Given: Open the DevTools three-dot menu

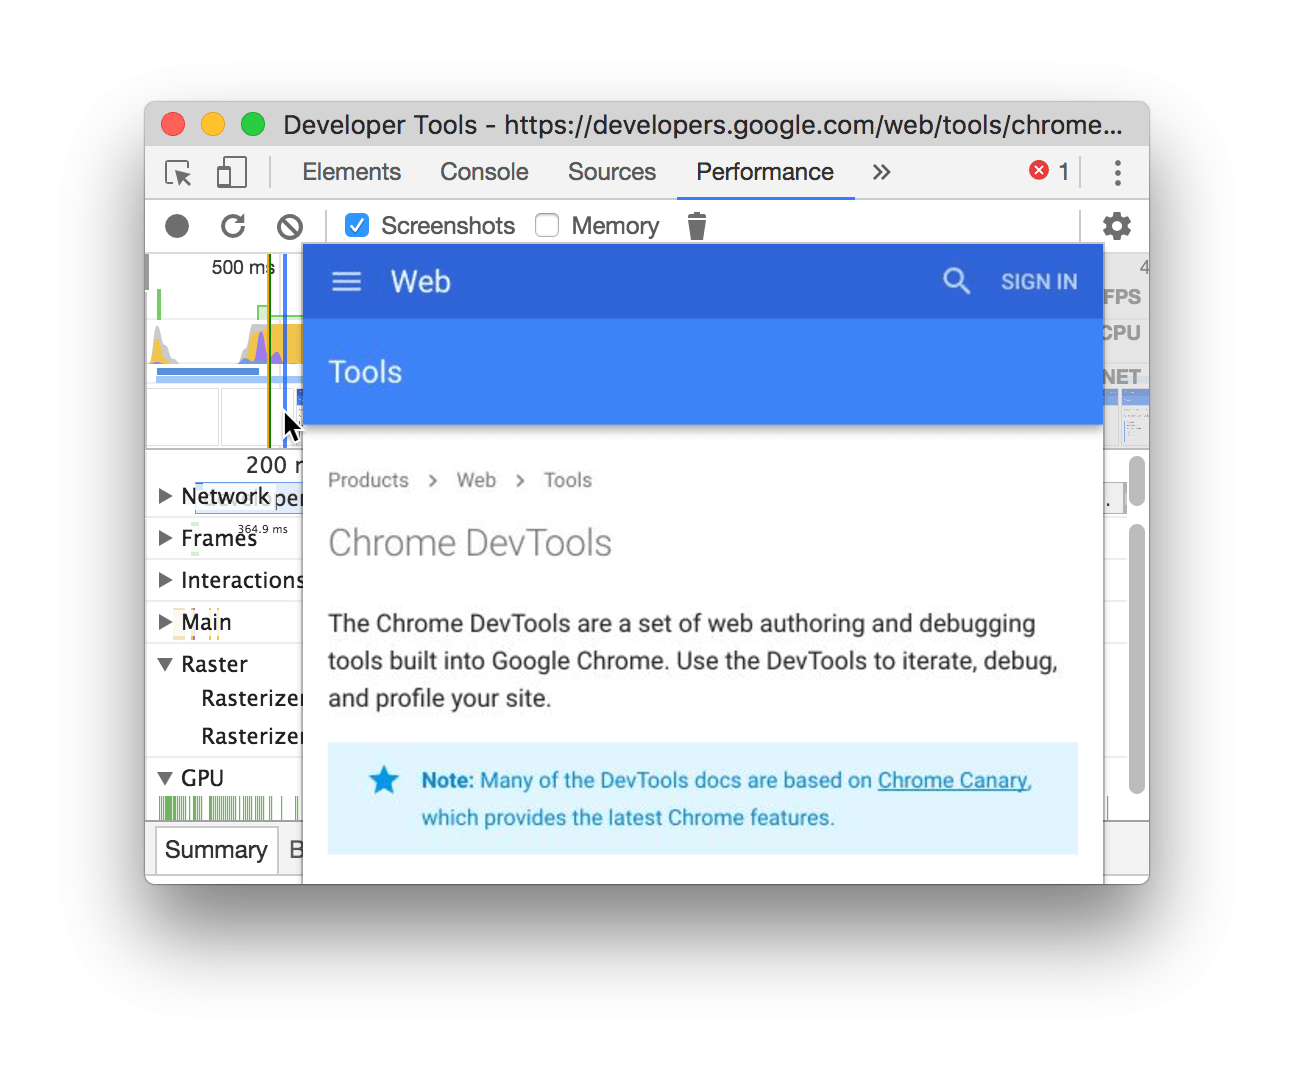Looking at the screenshot, I should click(1117, 172).
